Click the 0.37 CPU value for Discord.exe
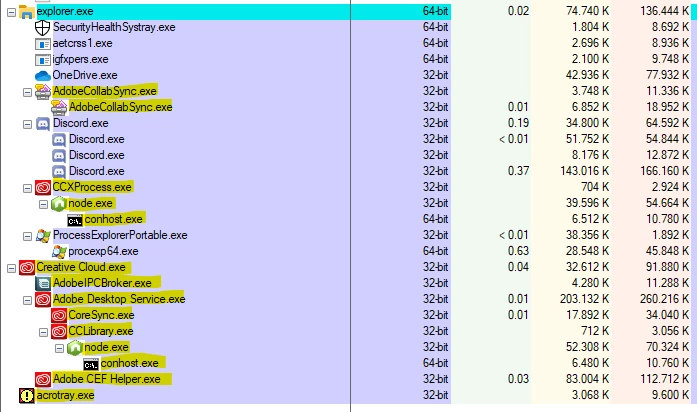The height and width of the screenshot is (412, 697). (x=518, y=171)
